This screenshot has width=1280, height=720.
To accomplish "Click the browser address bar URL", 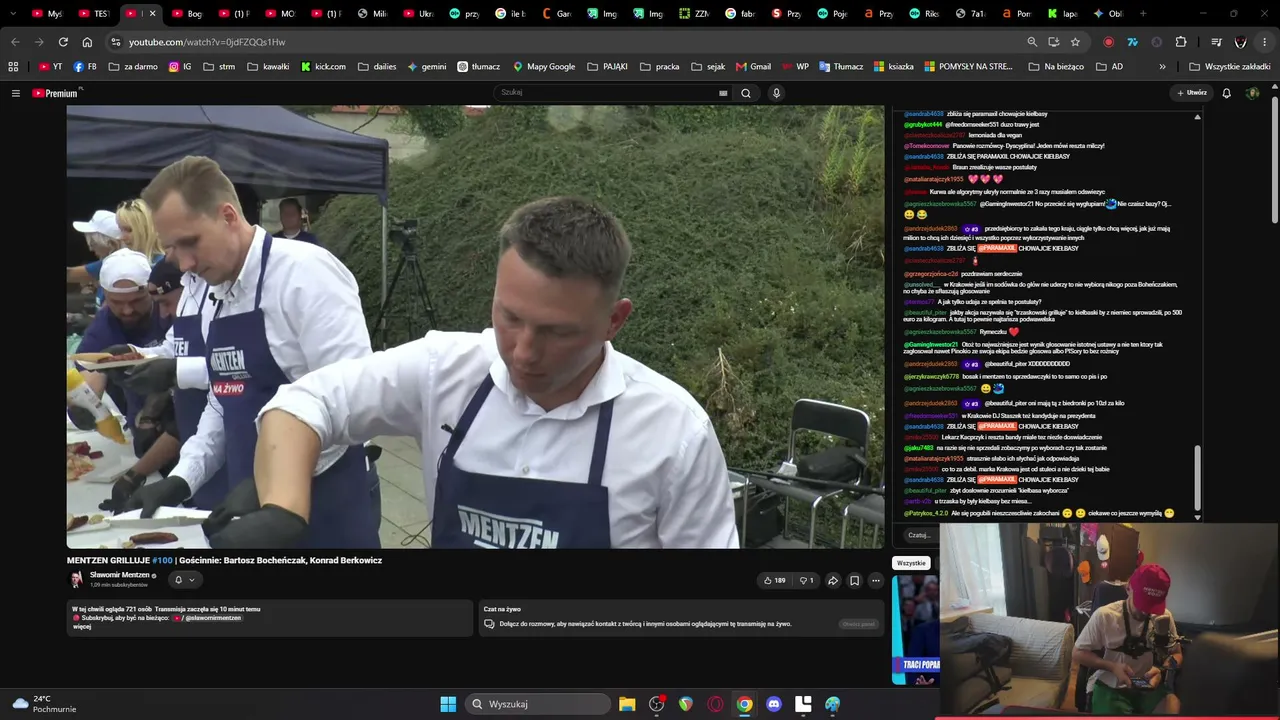I will click(x=207, y=42).
